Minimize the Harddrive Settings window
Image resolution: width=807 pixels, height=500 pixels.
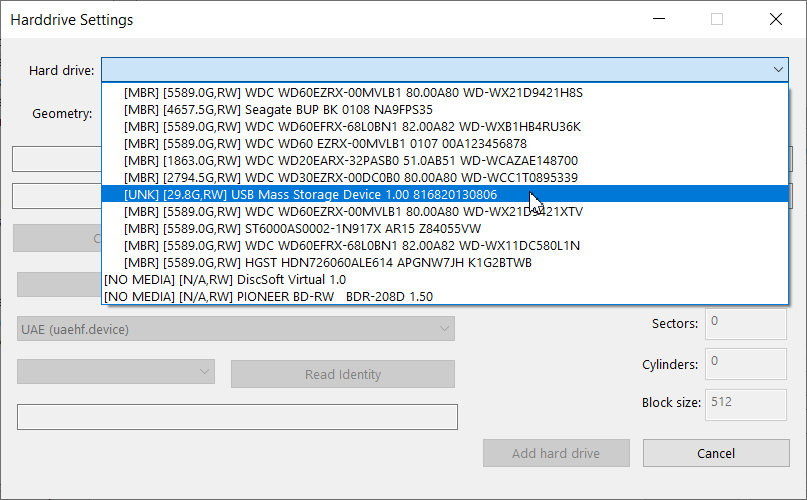(x=659, y=19)
